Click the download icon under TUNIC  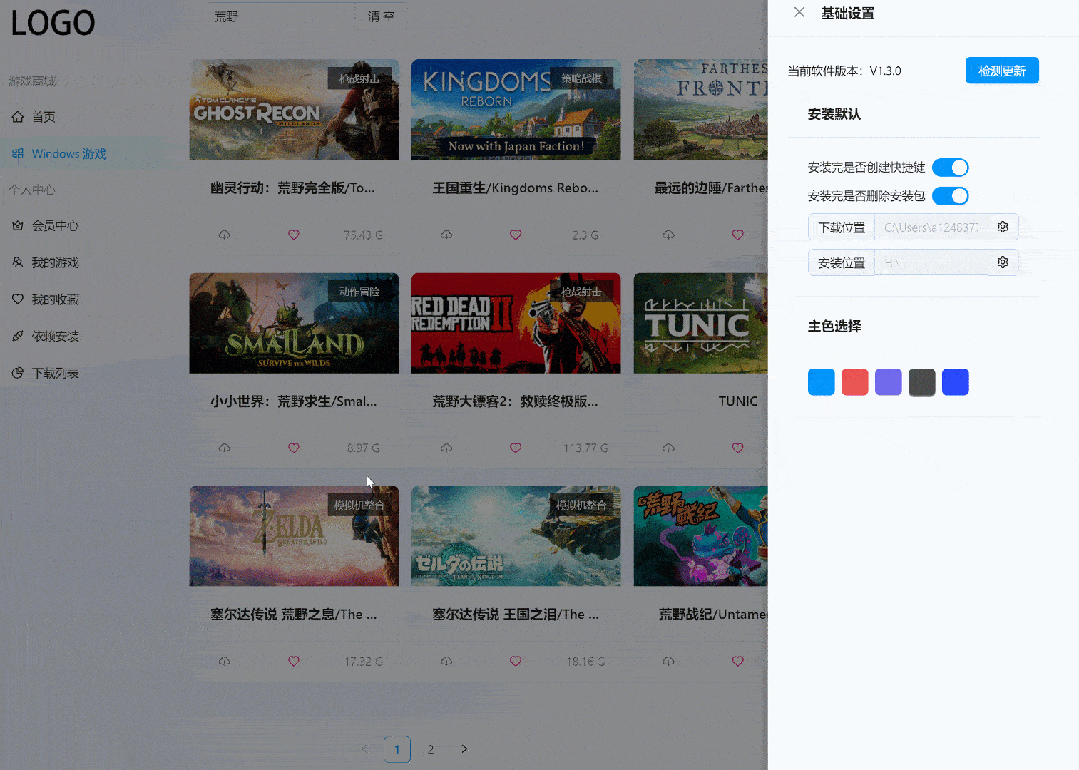tap(668, 448)
